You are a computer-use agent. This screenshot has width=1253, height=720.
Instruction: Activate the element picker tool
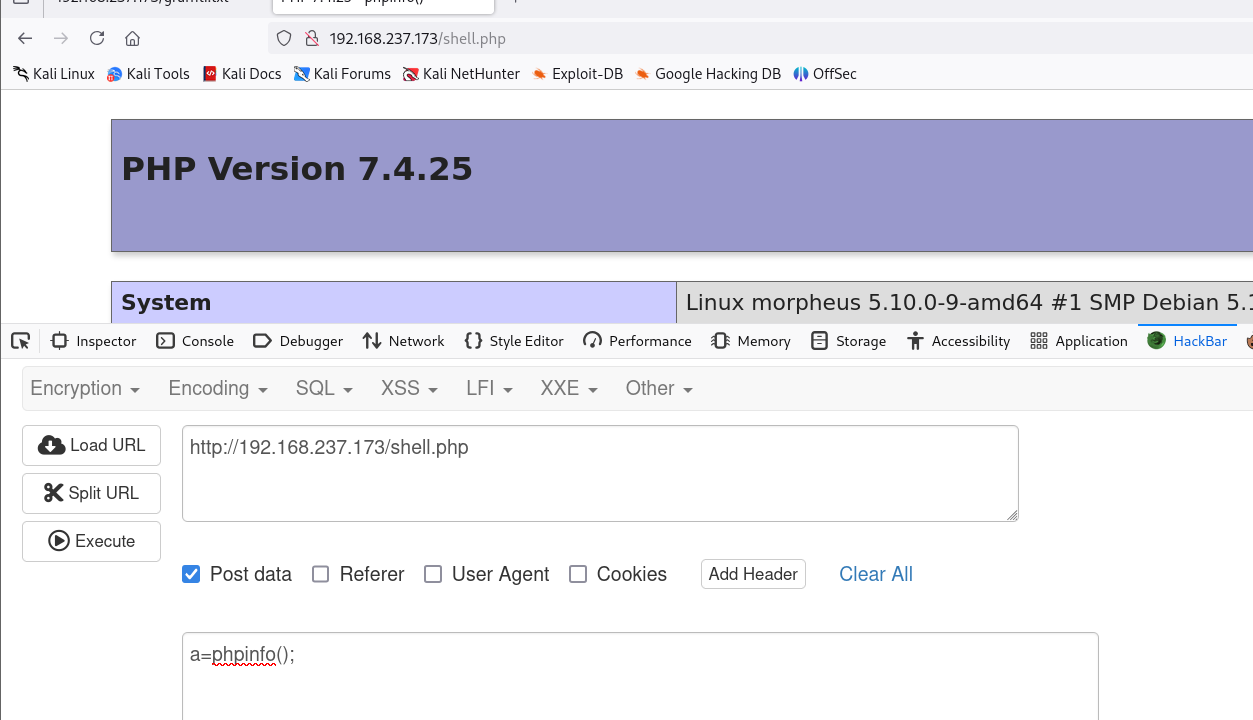click(x=20, y=341)
